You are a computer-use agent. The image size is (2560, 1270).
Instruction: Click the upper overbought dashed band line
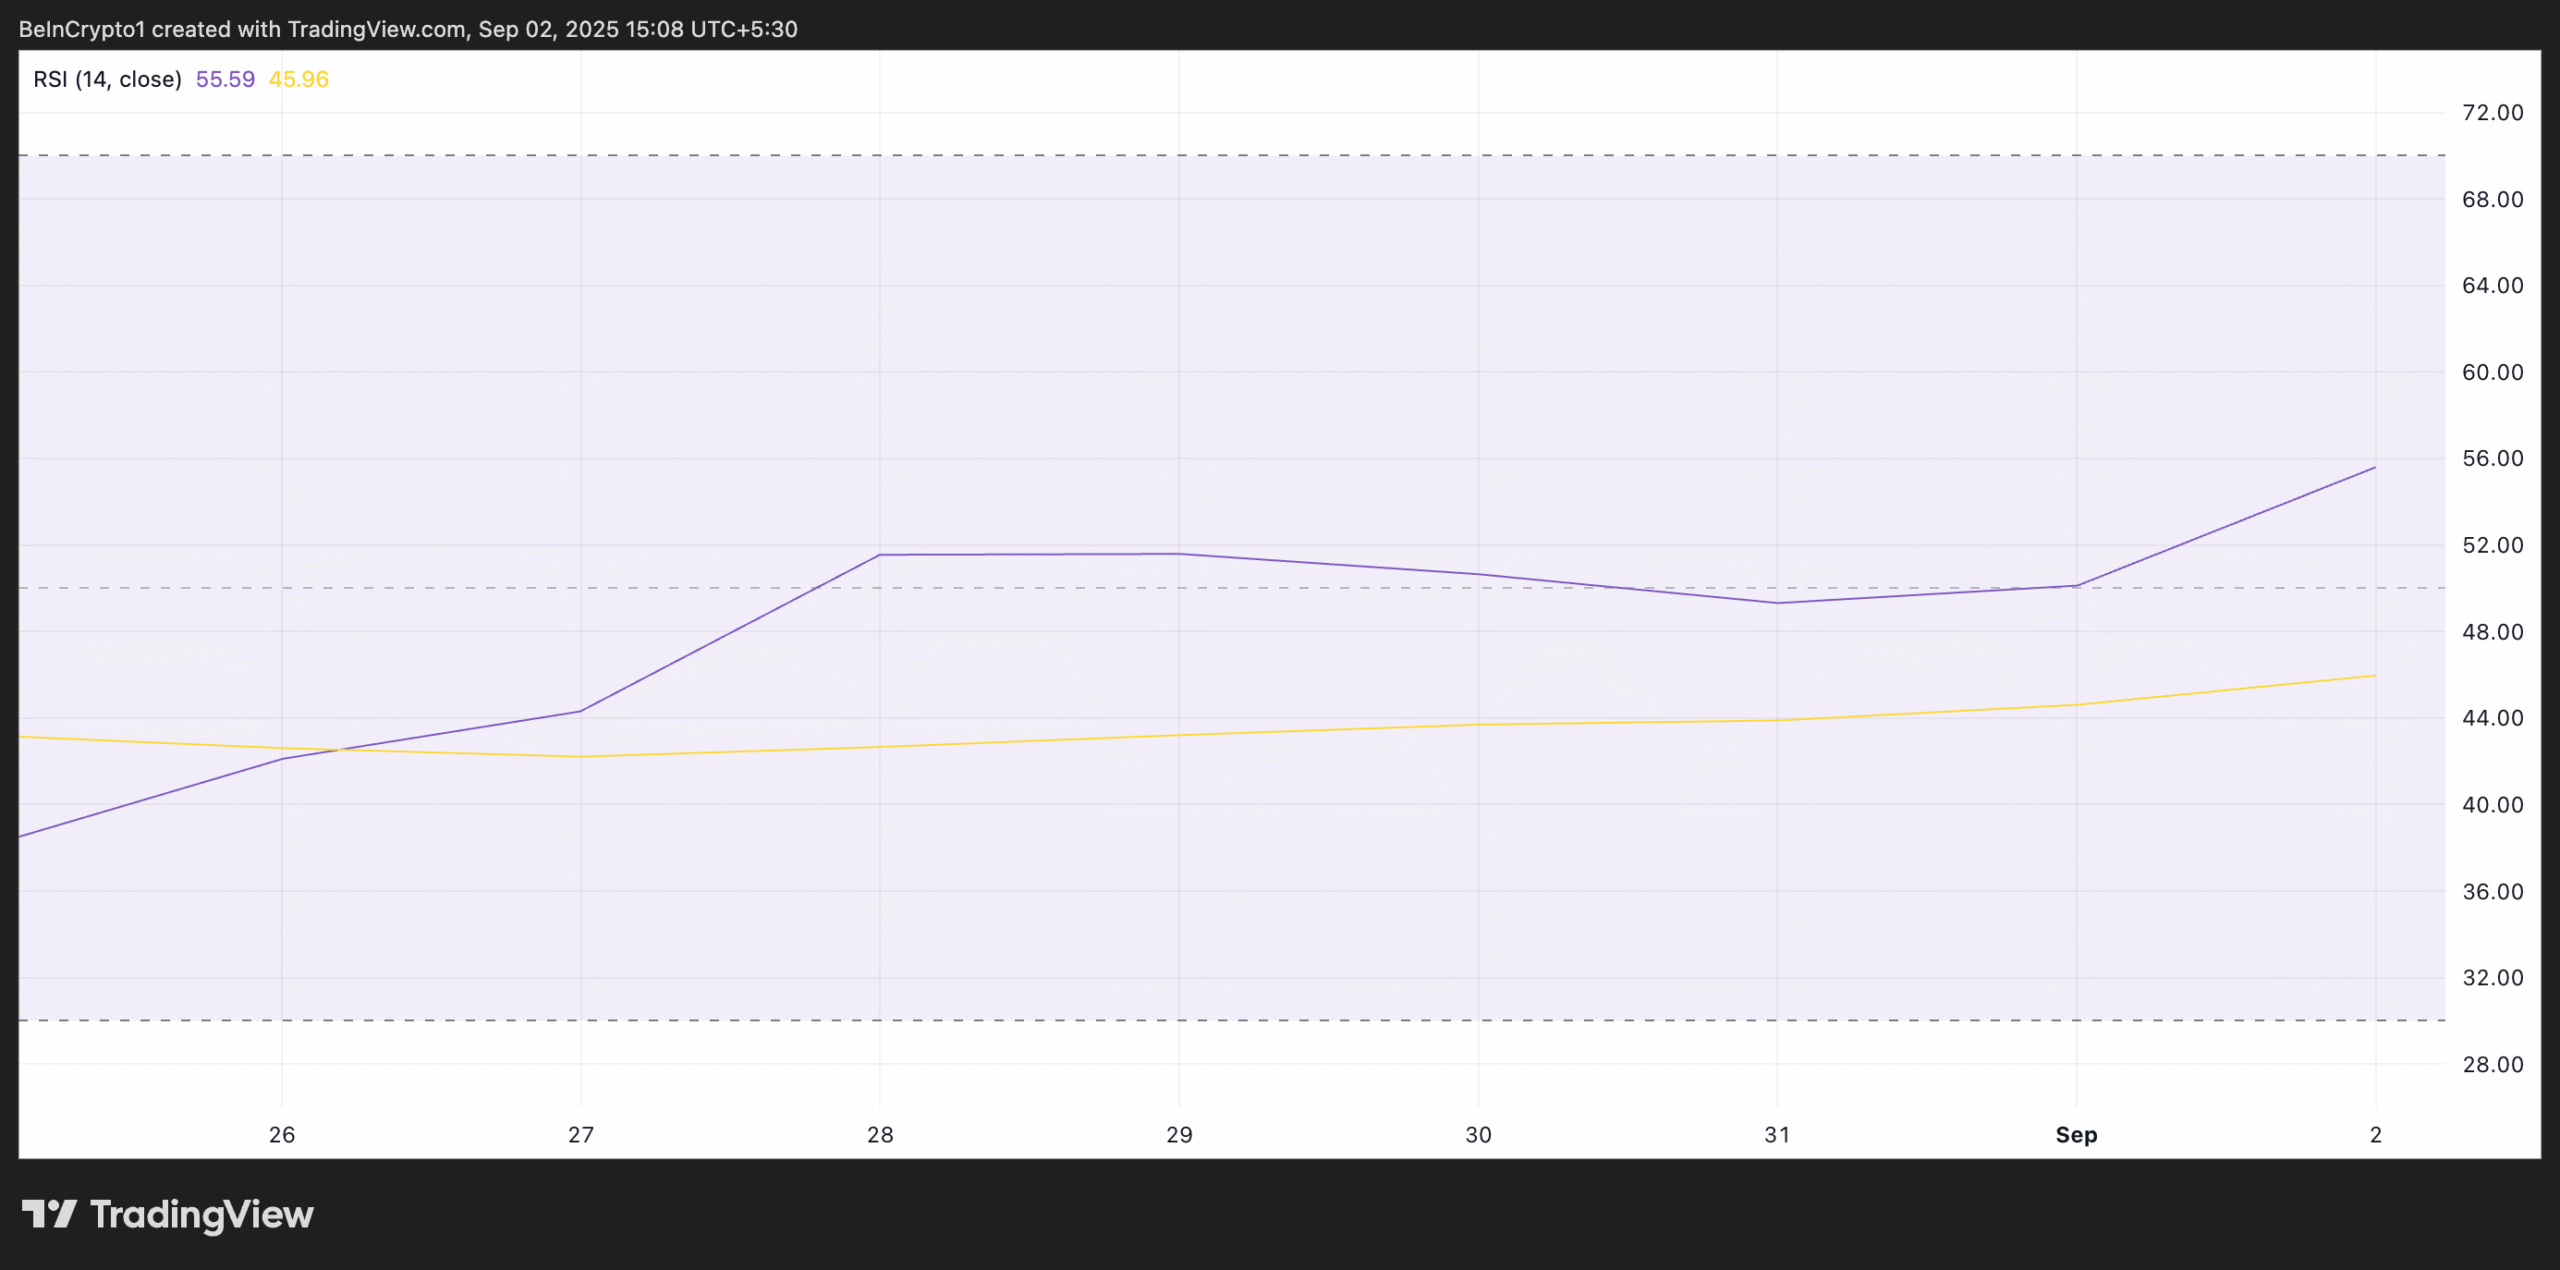[1200, 155]
